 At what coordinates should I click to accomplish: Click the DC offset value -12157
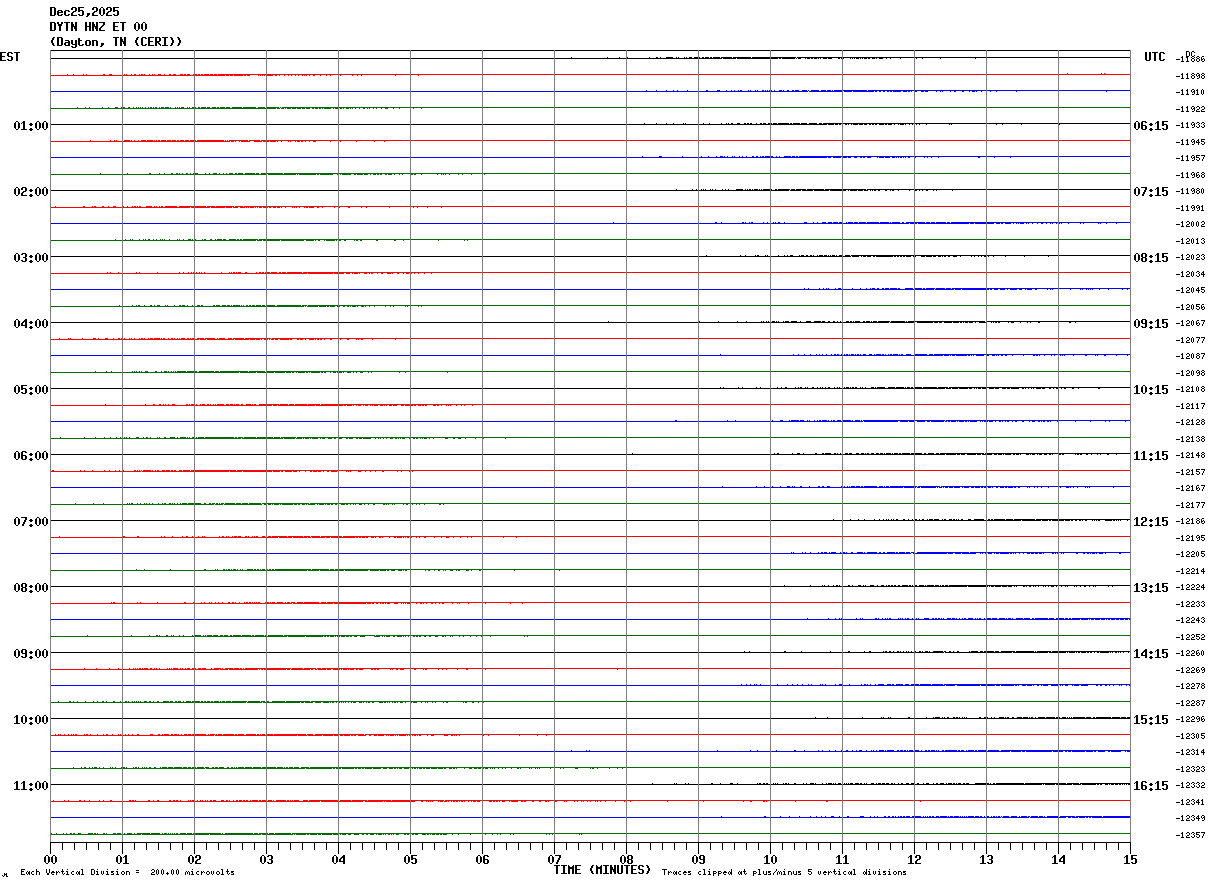(1190, 472)
